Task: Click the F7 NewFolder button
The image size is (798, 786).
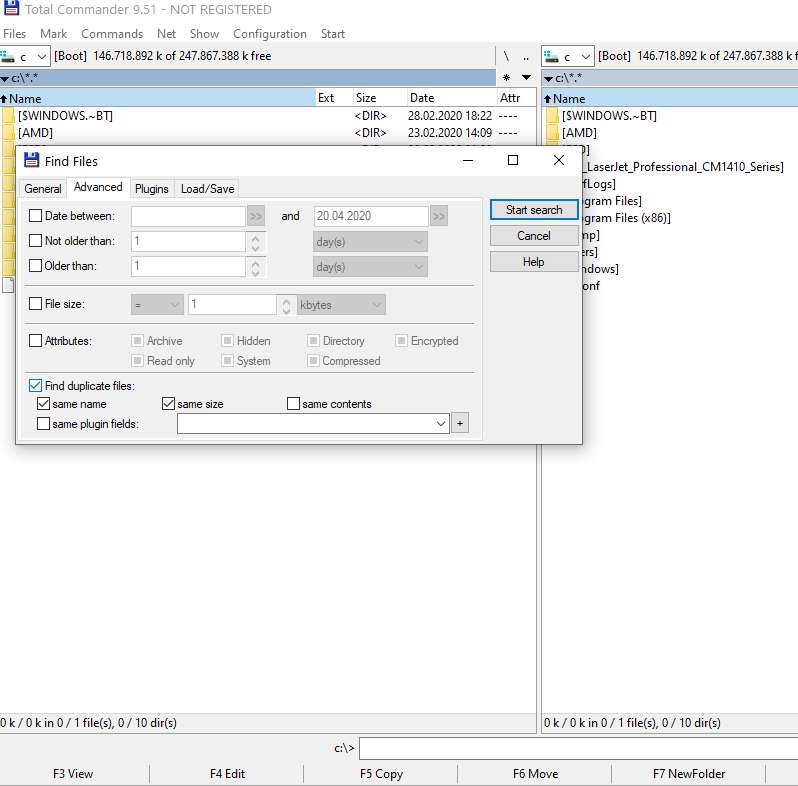Action: click(689, 774)
